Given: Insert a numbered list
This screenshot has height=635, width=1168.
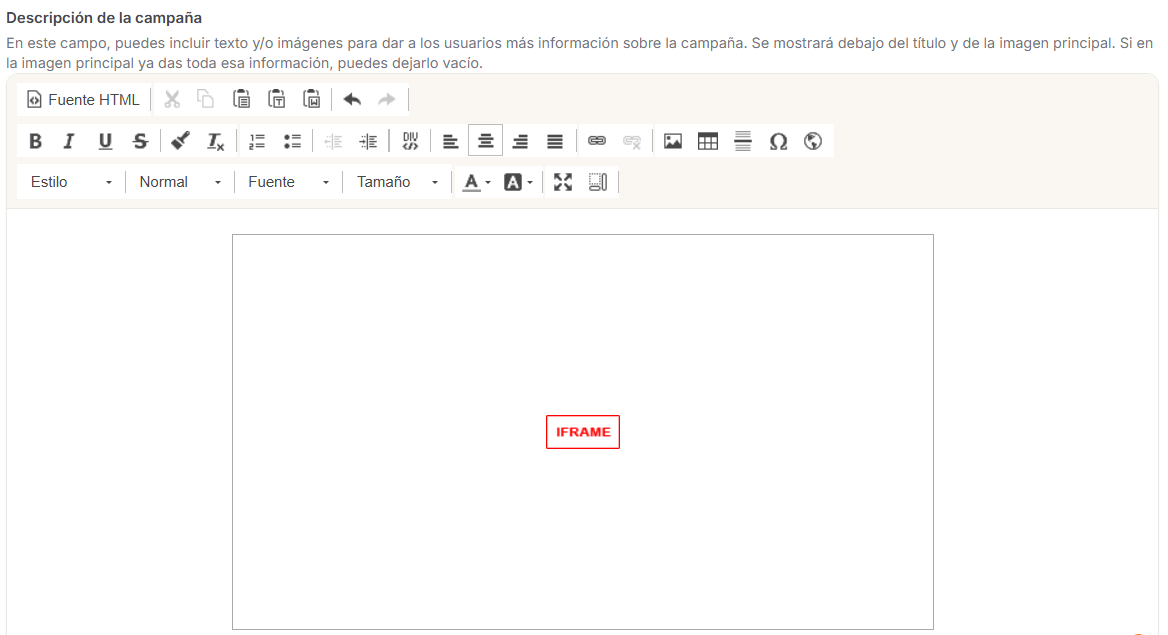Looking at the screenshot, I should click(257, 141).
